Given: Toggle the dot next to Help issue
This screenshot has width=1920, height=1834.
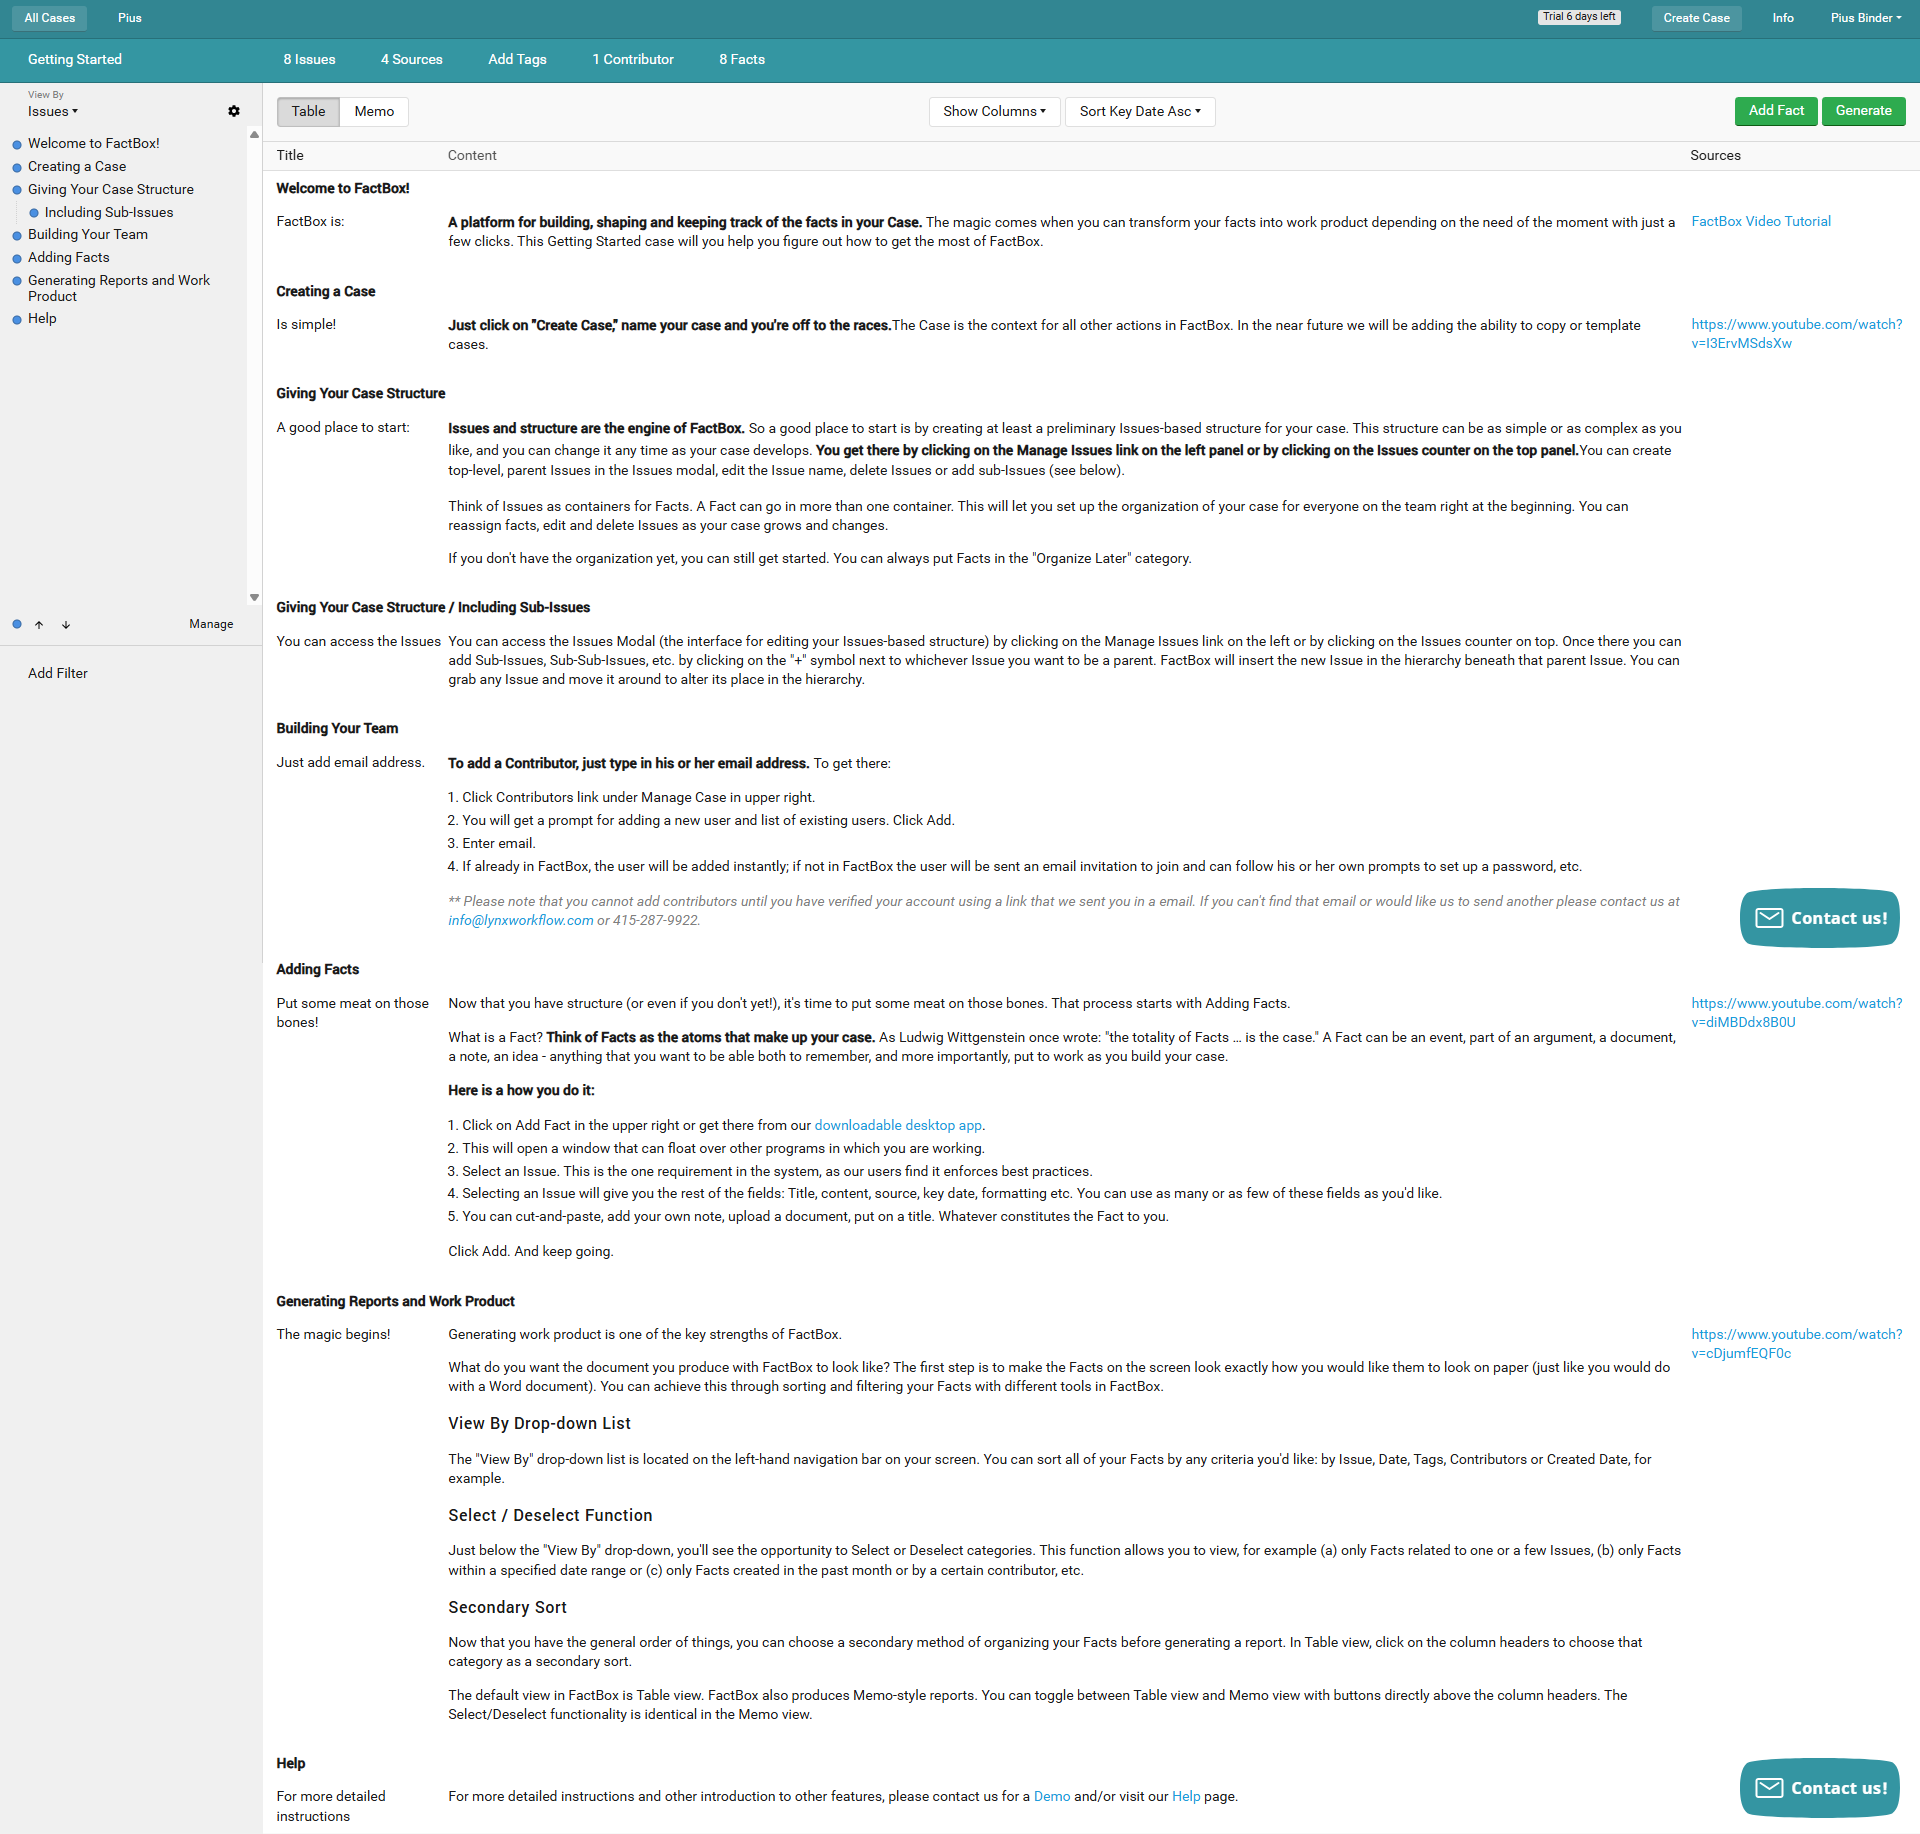Looking at the screenshot, I should 17,320.
